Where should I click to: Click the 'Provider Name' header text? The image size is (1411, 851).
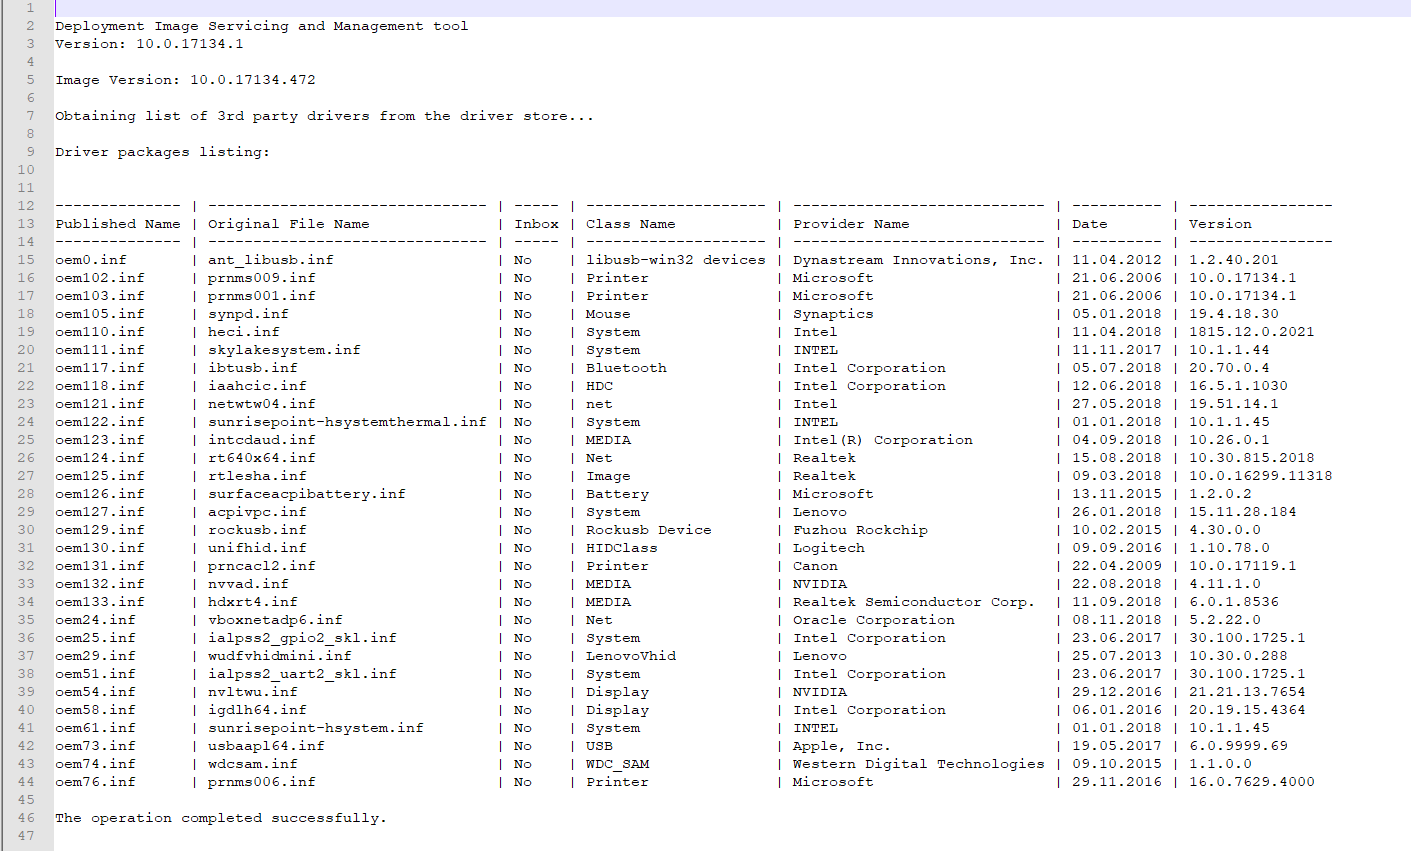[x=851, y=224]
